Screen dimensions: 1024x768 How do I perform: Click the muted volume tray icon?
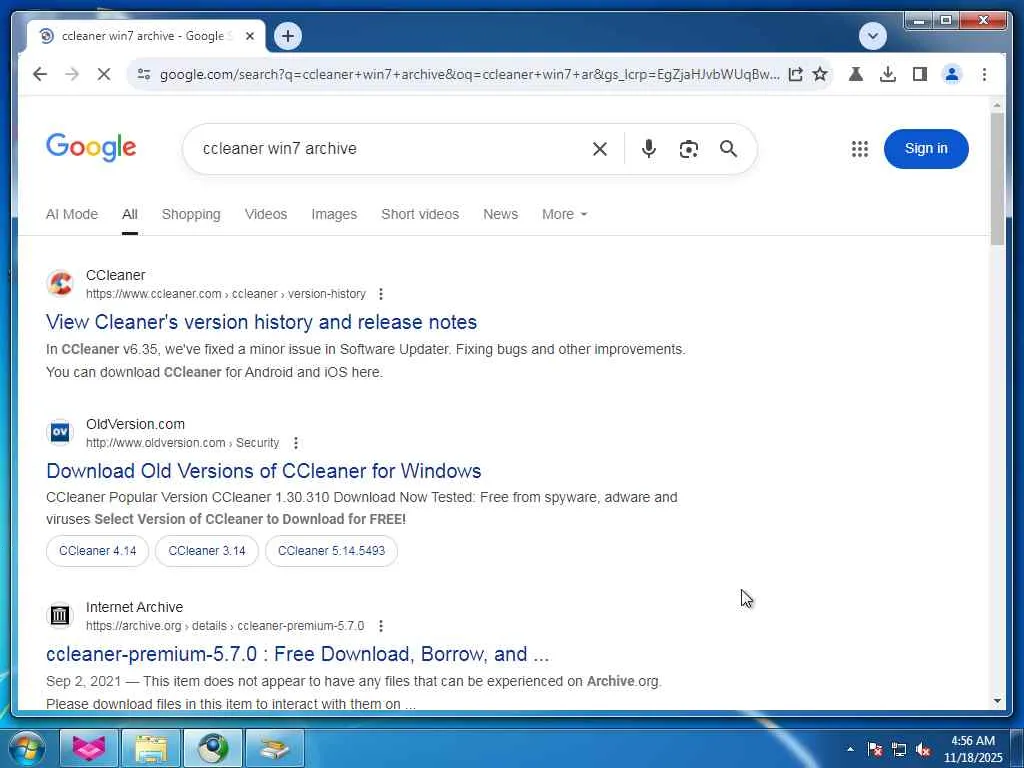click(x=923, y=749)
